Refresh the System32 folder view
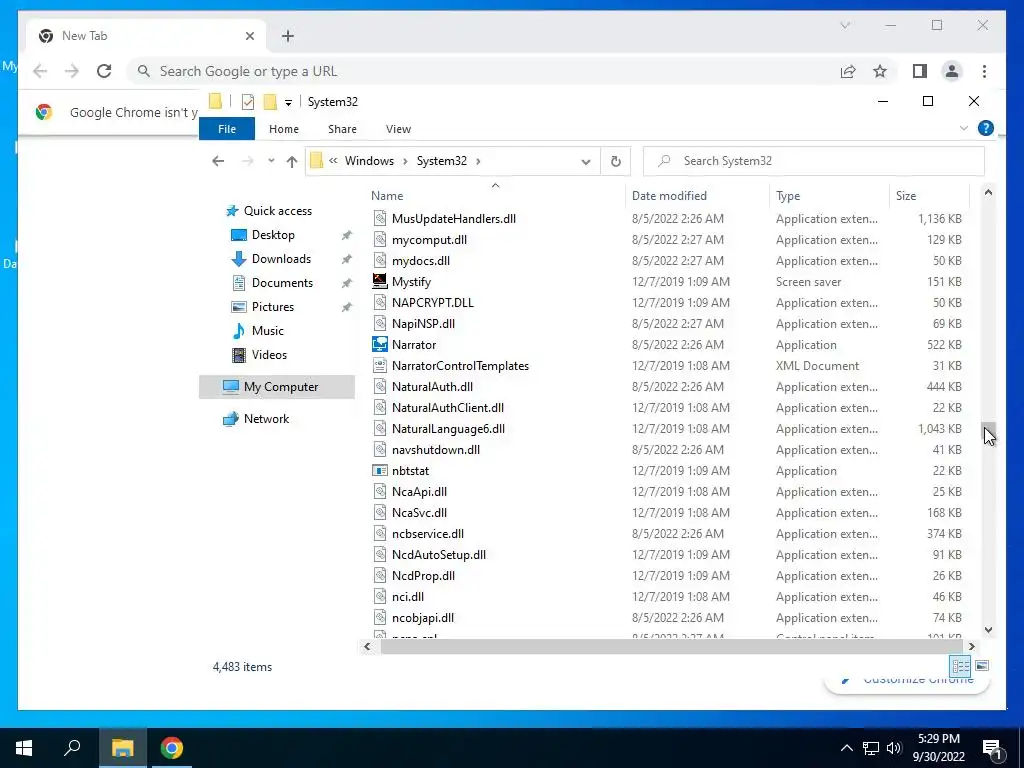This screenshot has height=768, width=1024. [x=615, y=161]
